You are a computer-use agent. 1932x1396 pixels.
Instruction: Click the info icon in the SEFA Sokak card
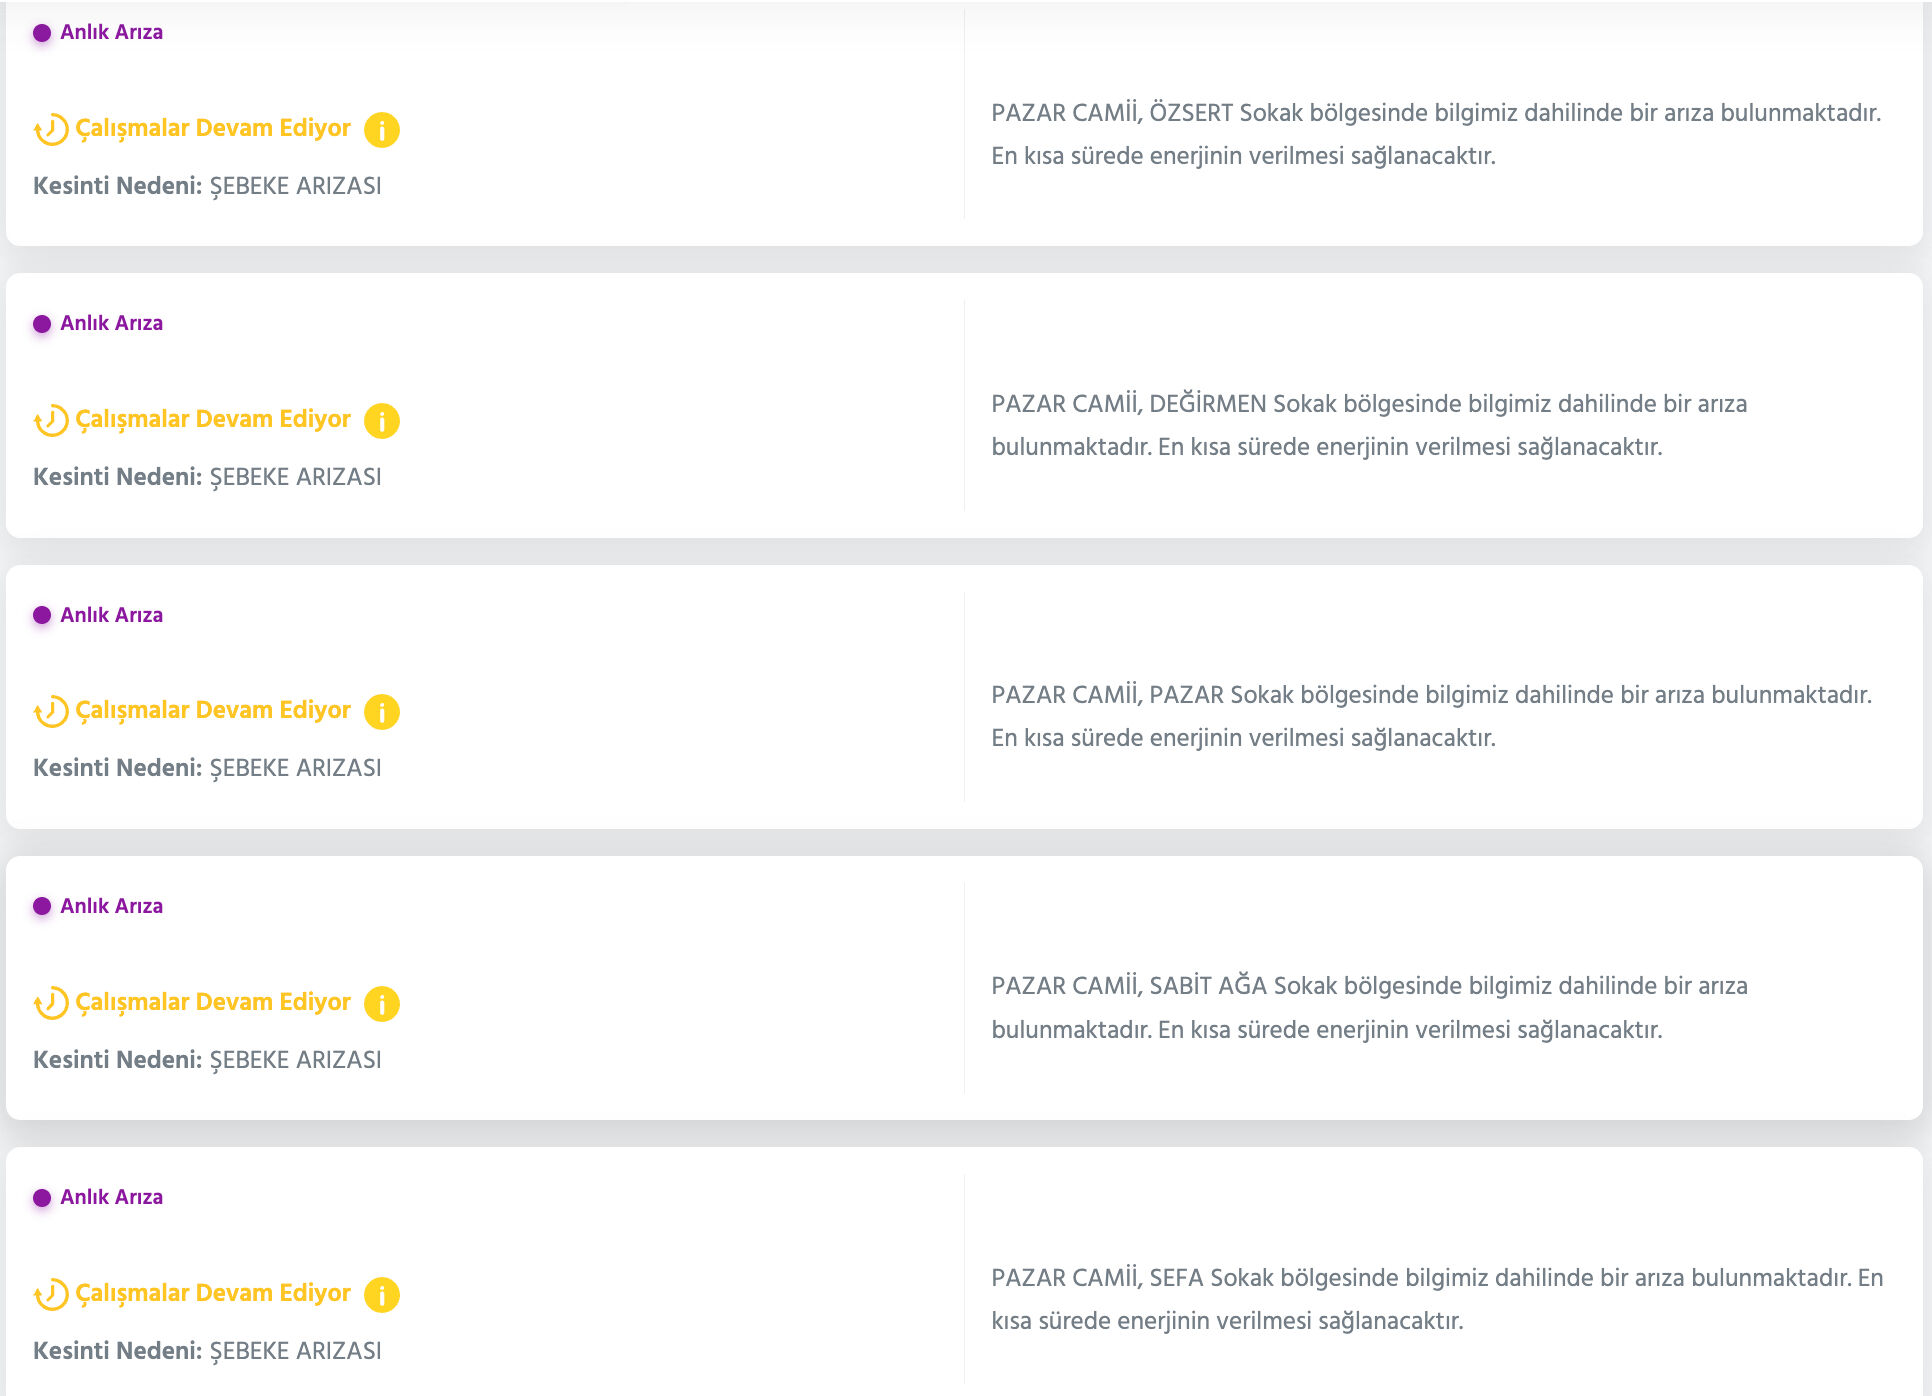pos(381,1294)
